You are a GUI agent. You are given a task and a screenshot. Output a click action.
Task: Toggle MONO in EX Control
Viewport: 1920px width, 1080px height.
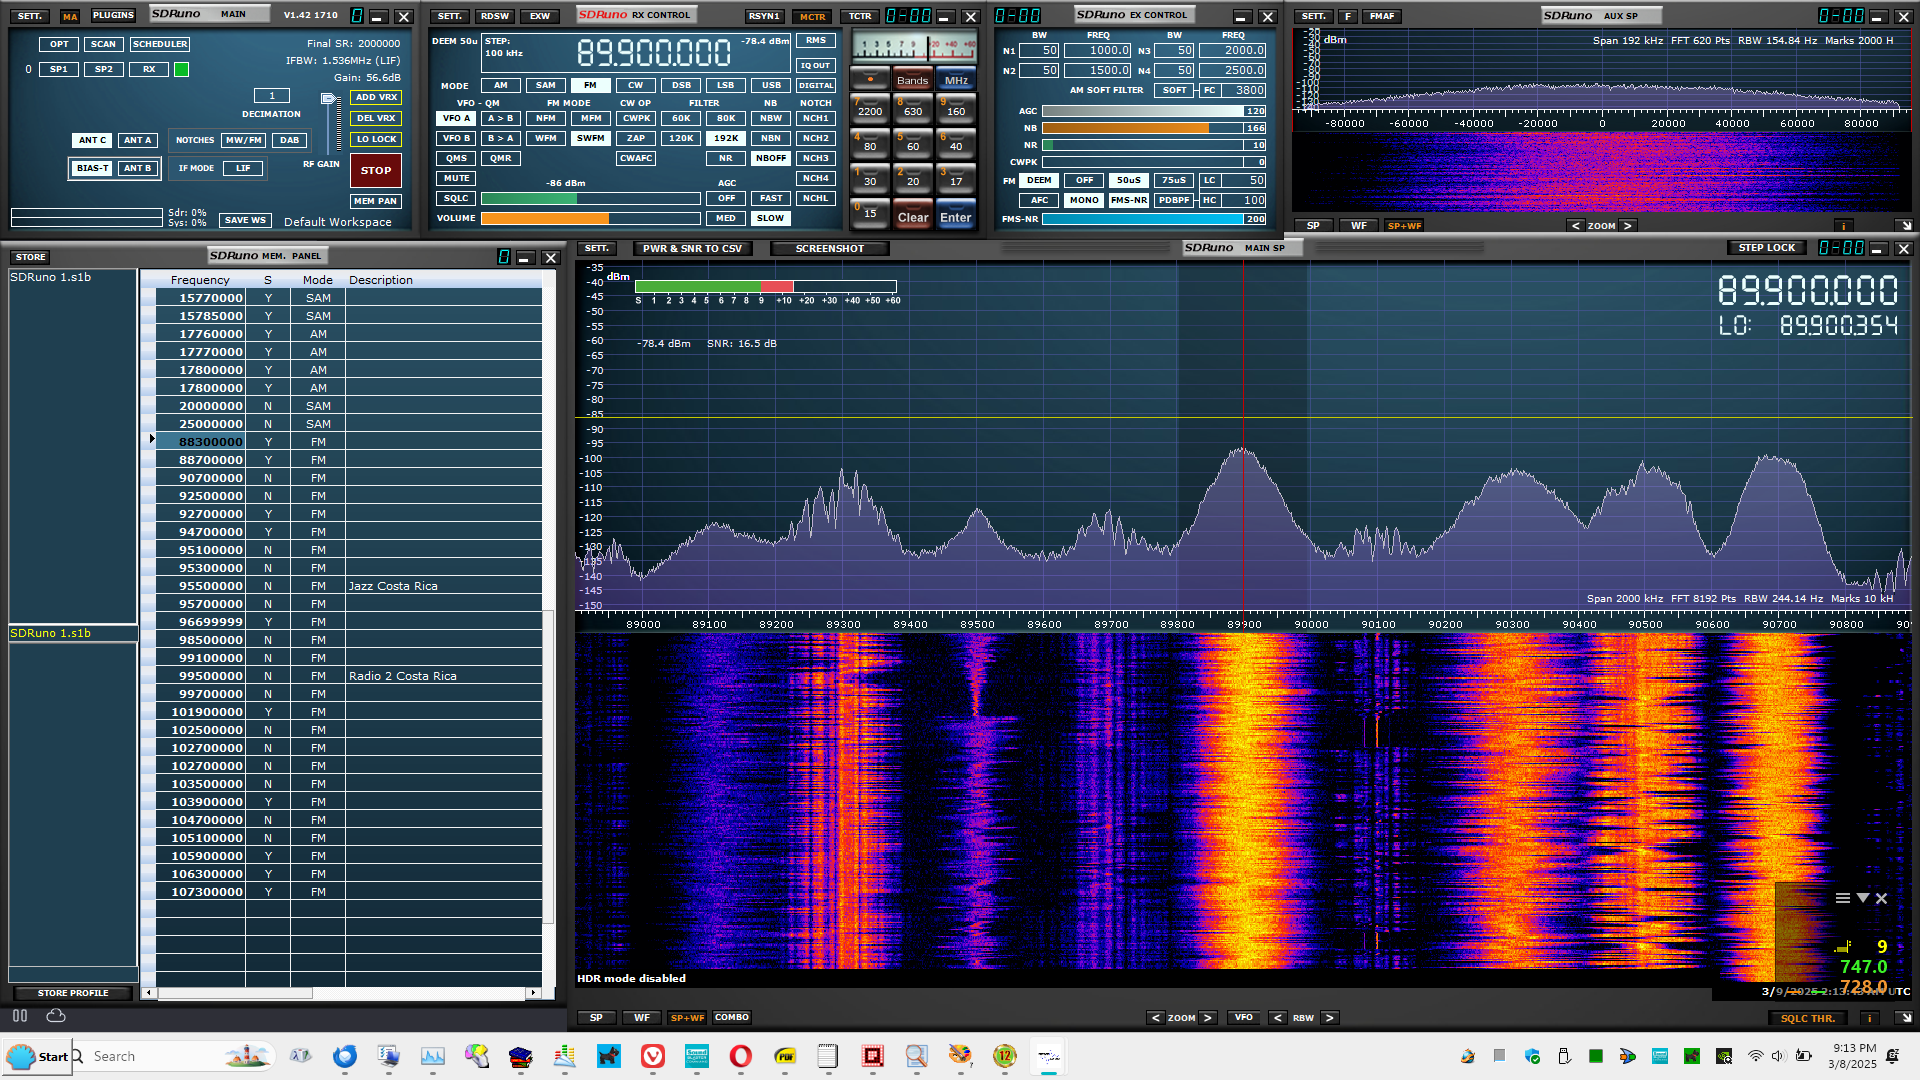pos(1084,200)
